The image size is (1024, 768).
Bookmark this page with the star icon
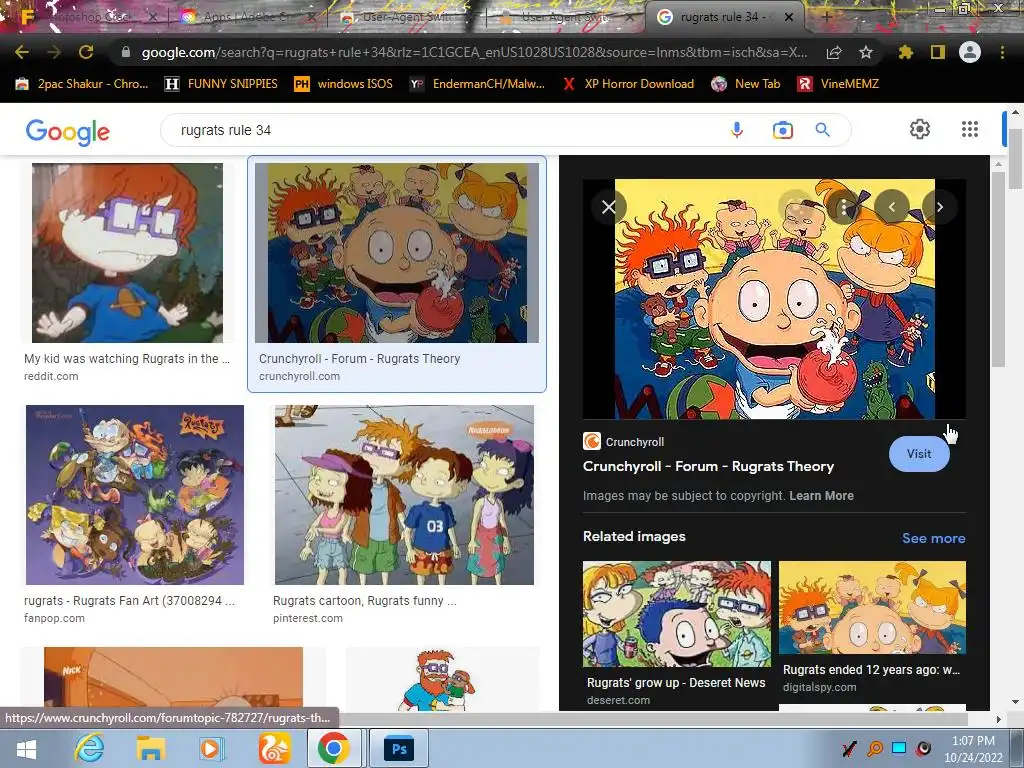866,52
